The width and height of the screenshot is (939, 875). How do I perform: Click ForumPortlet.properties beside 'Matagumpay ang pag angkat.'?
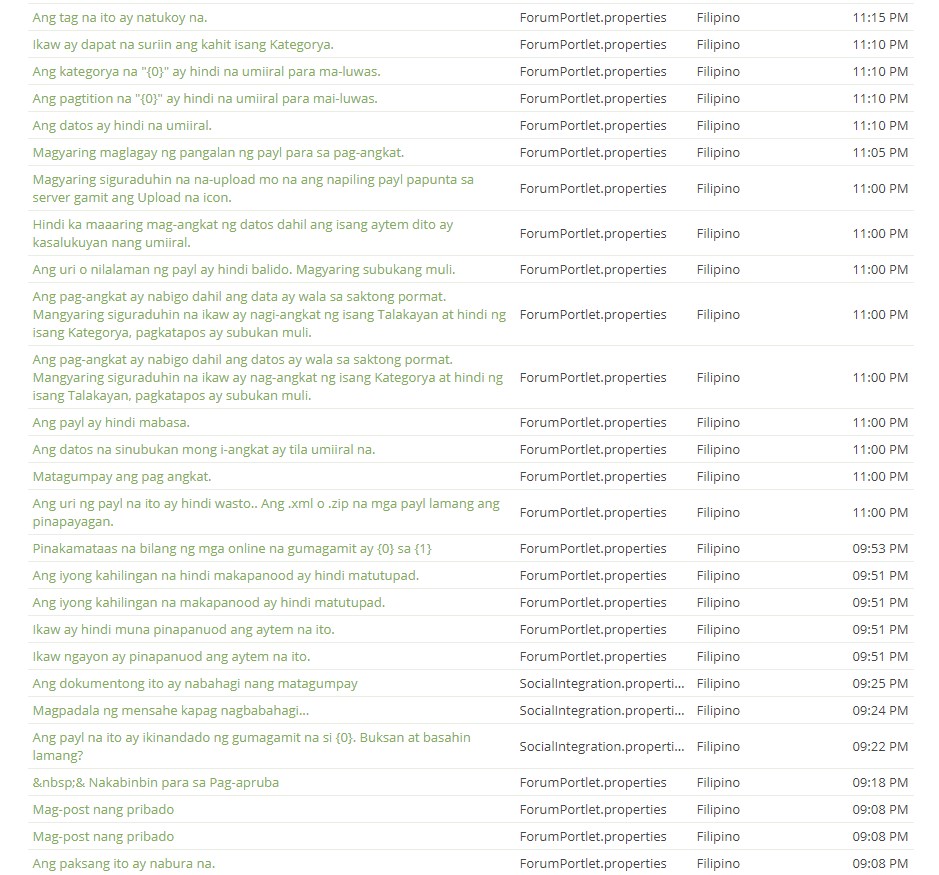click(593, 477)
